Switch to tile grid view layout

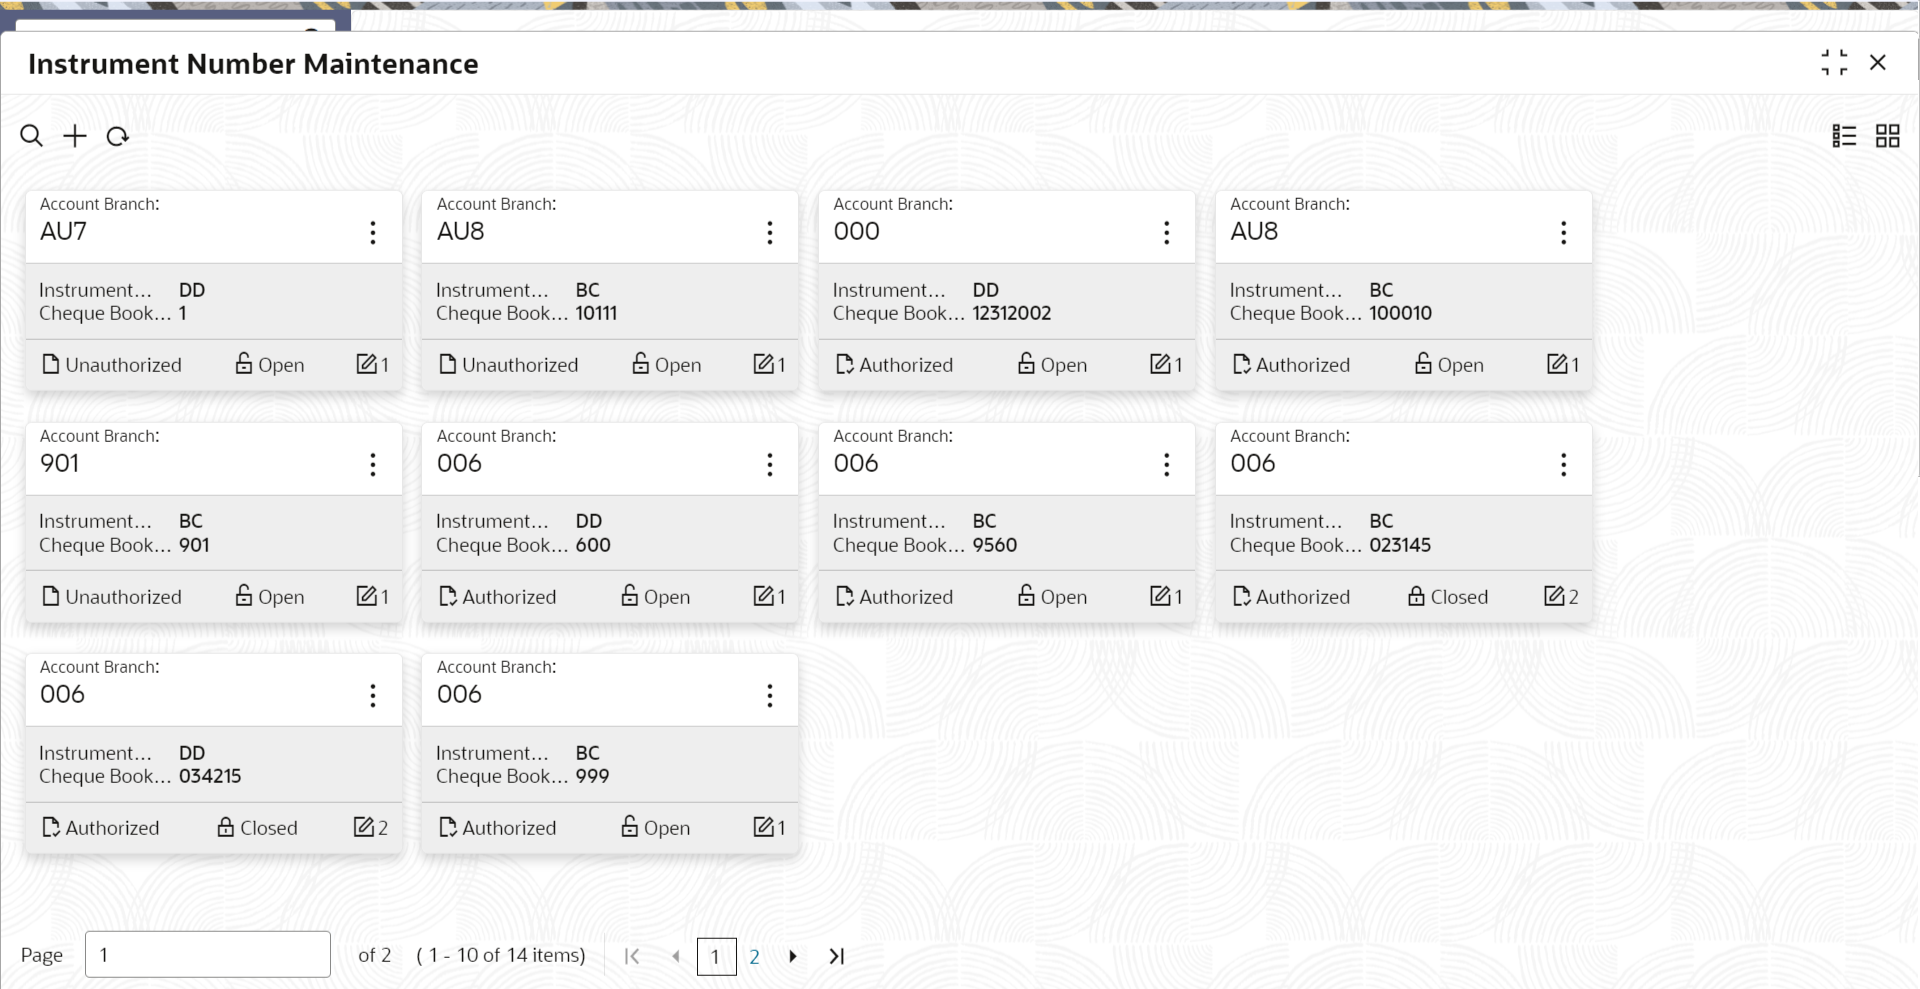point(1887,136)
